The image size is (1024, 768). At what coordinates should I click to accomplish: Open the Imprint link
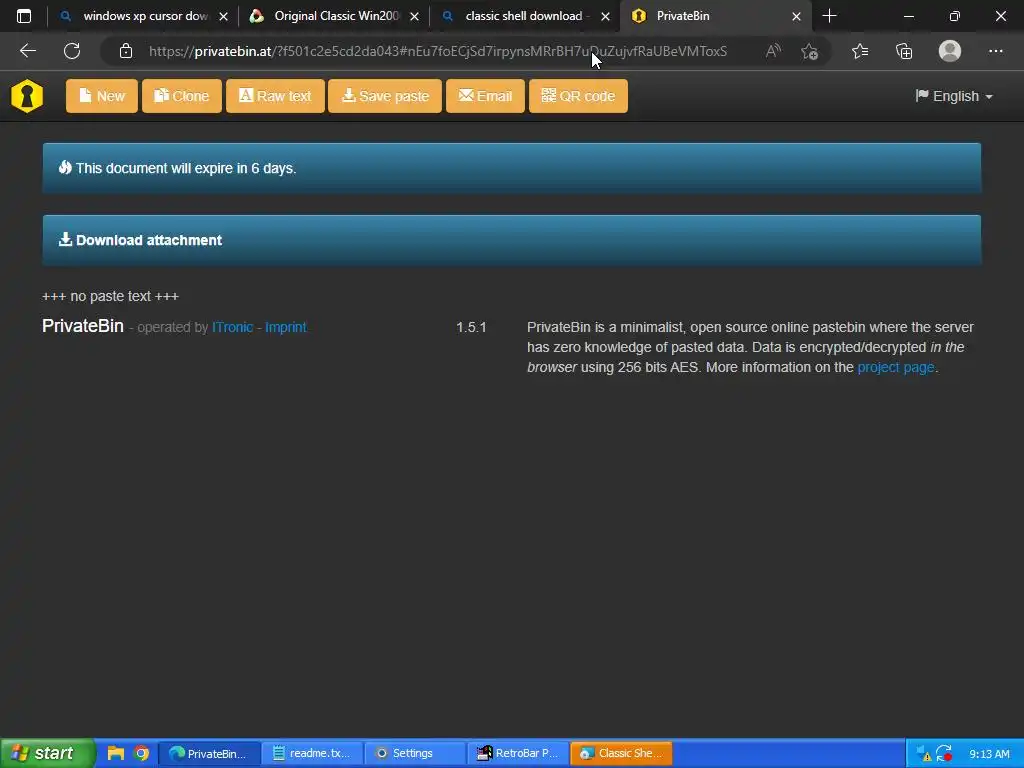click(x=285, y=327)
